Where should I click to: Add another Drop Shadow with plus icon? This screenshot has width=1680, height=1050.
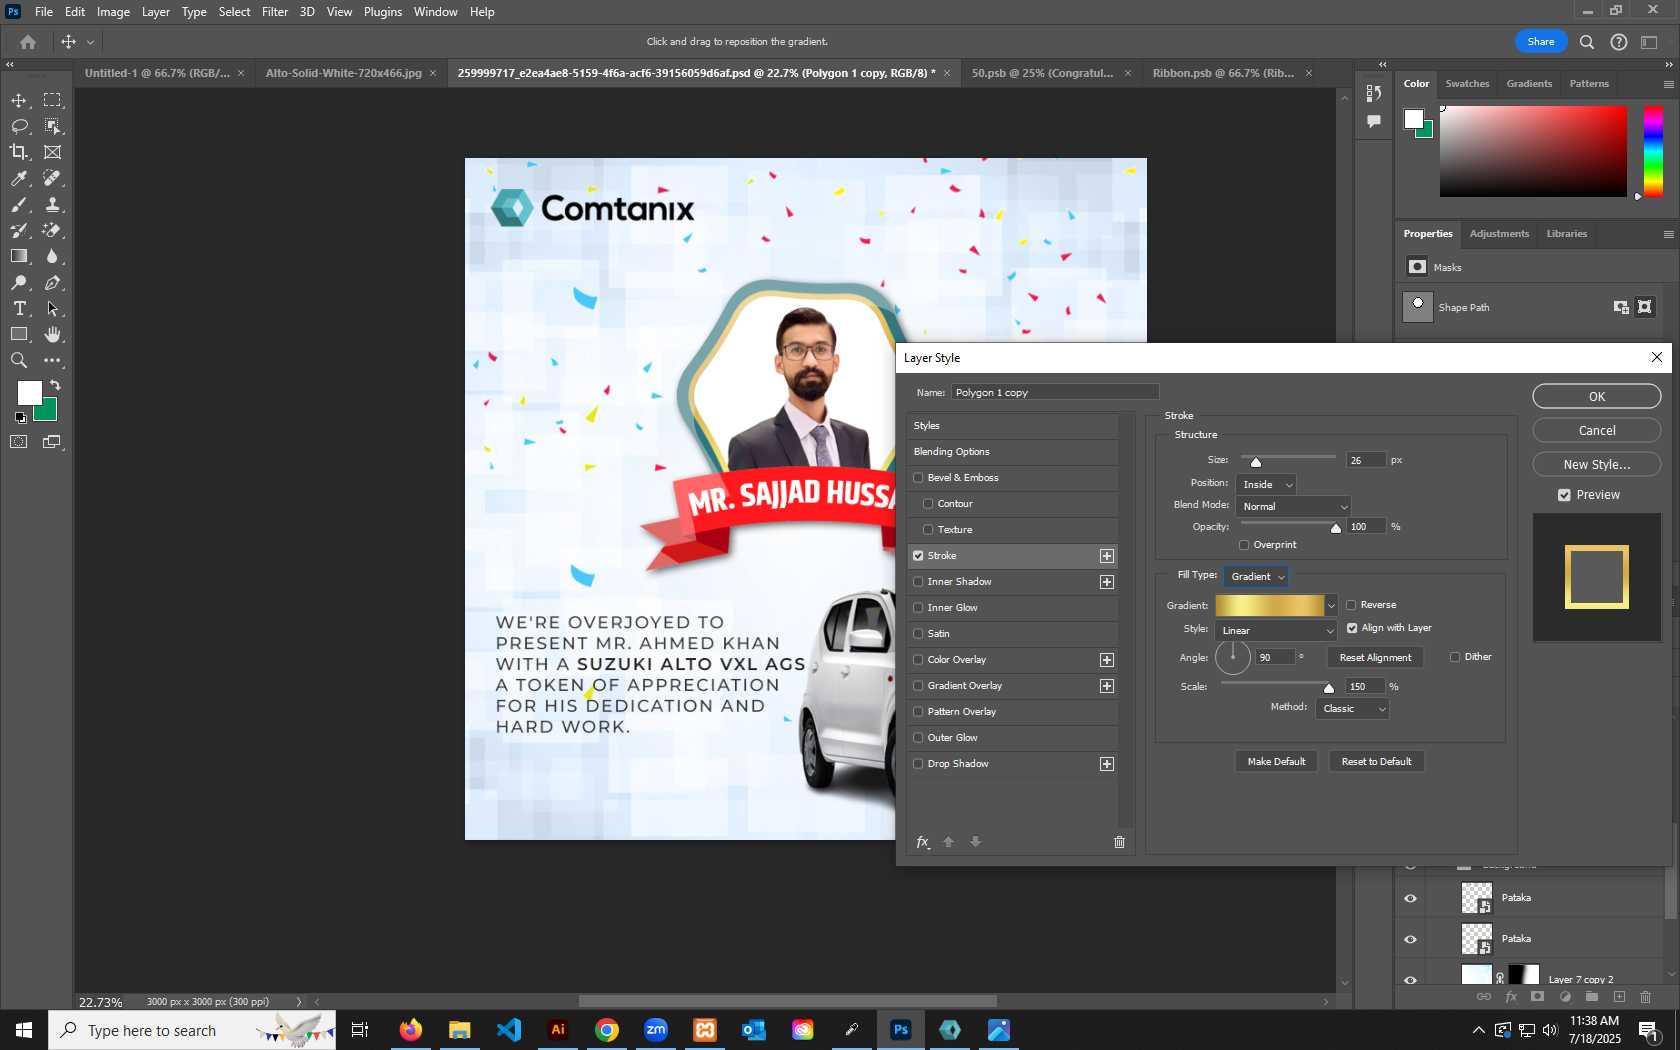click(x=1107, y=764)
